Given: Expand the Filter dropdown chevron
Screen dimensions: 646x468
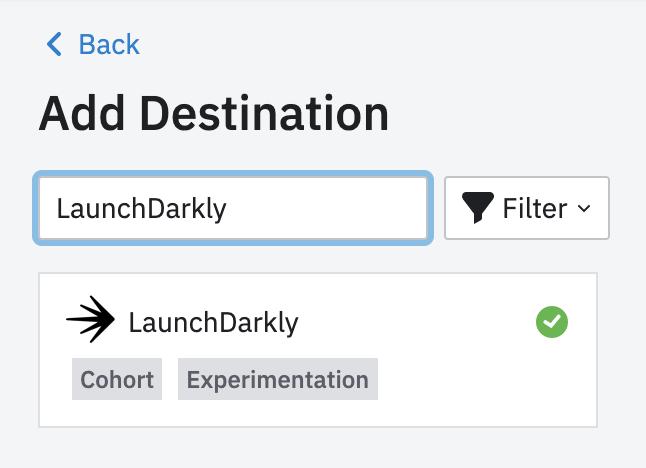Looking at the screenshot, I should [x=585, y=209].
